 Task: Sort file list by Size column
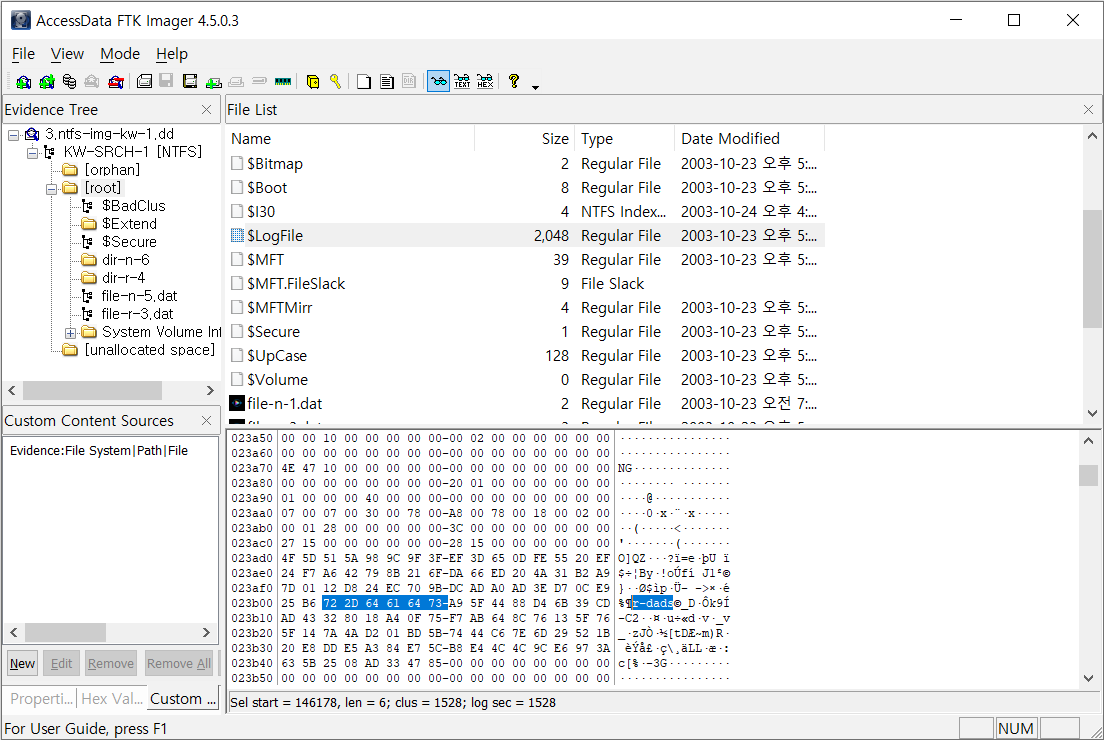point(525,139)
